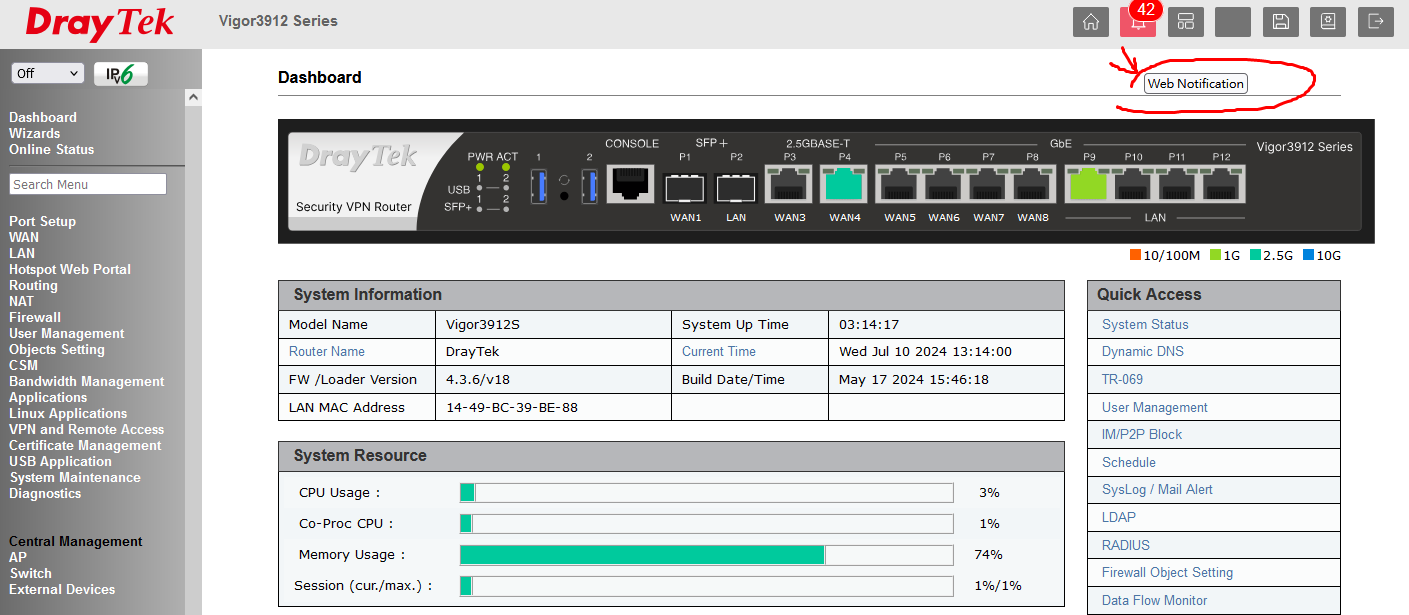Click the floppy disk save icon
Viewport: 1409px width, 615px height.
[x=1281, y=22]
